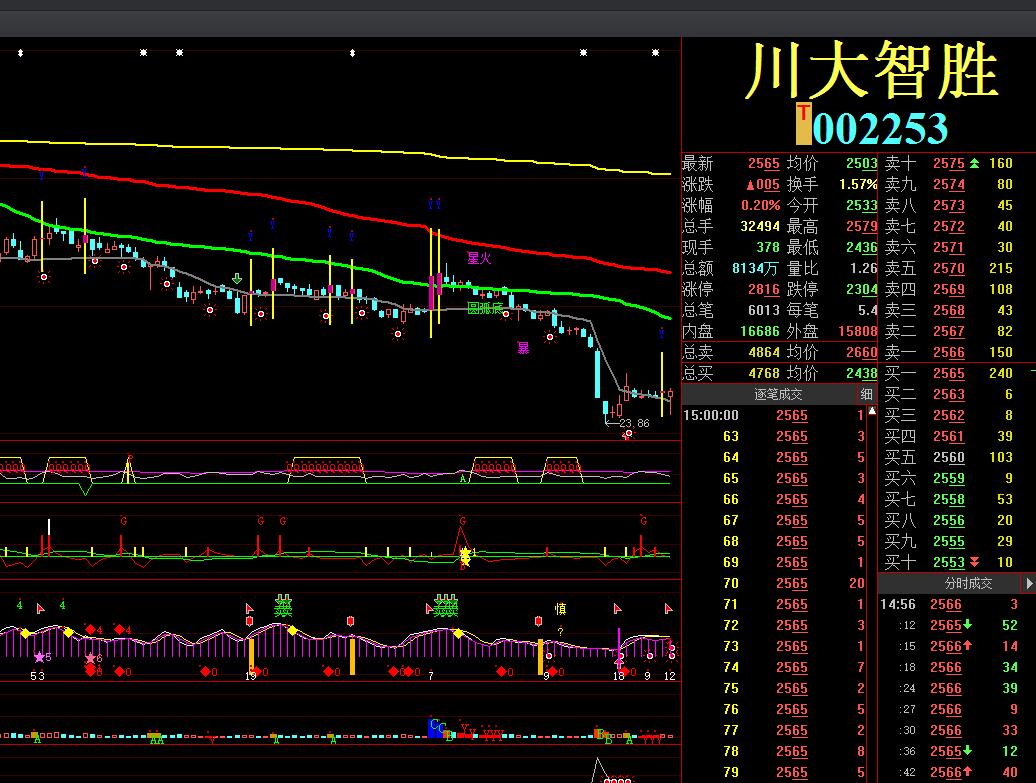
Task: Click the 换手 value 1.57%
Action: click(x=858, y=184)
